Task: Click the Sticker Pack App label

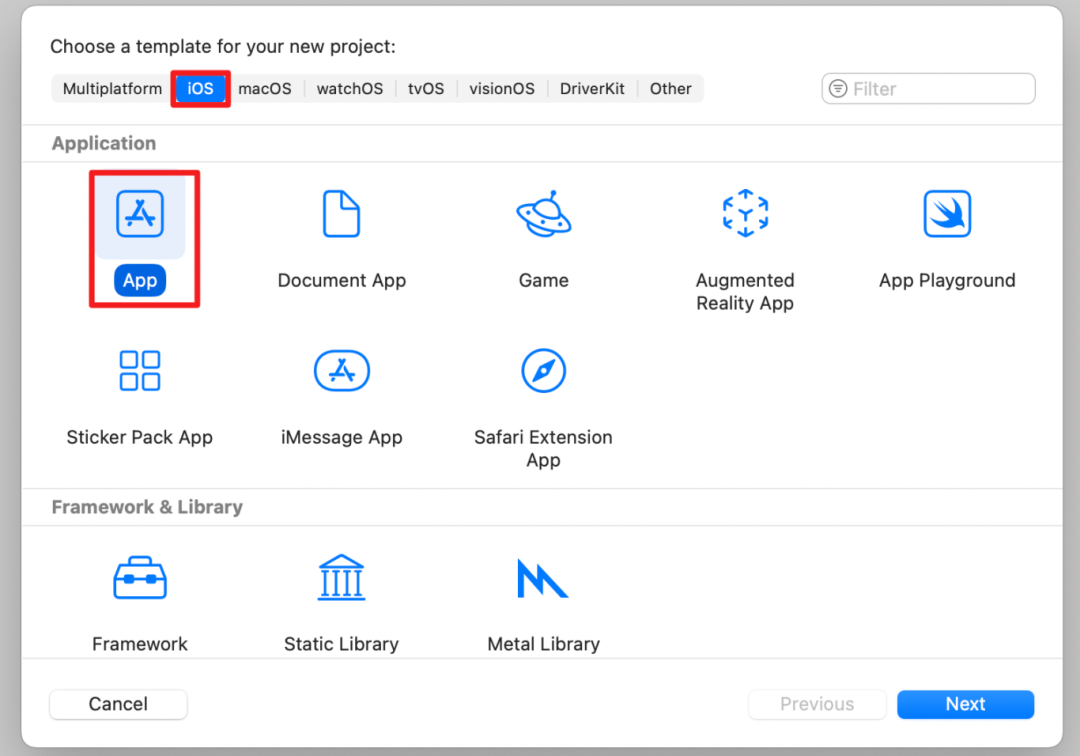Action: tap(140, 437)
